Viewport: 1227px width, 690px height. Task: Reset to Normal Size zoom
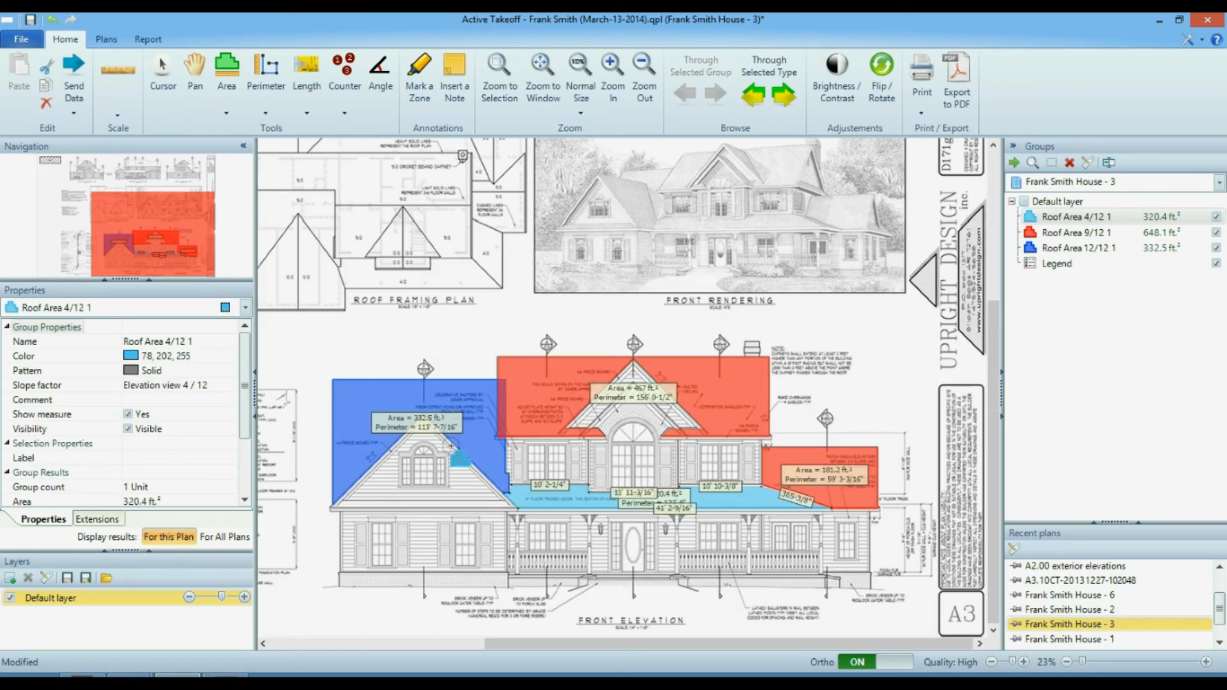tap(580, 77)
